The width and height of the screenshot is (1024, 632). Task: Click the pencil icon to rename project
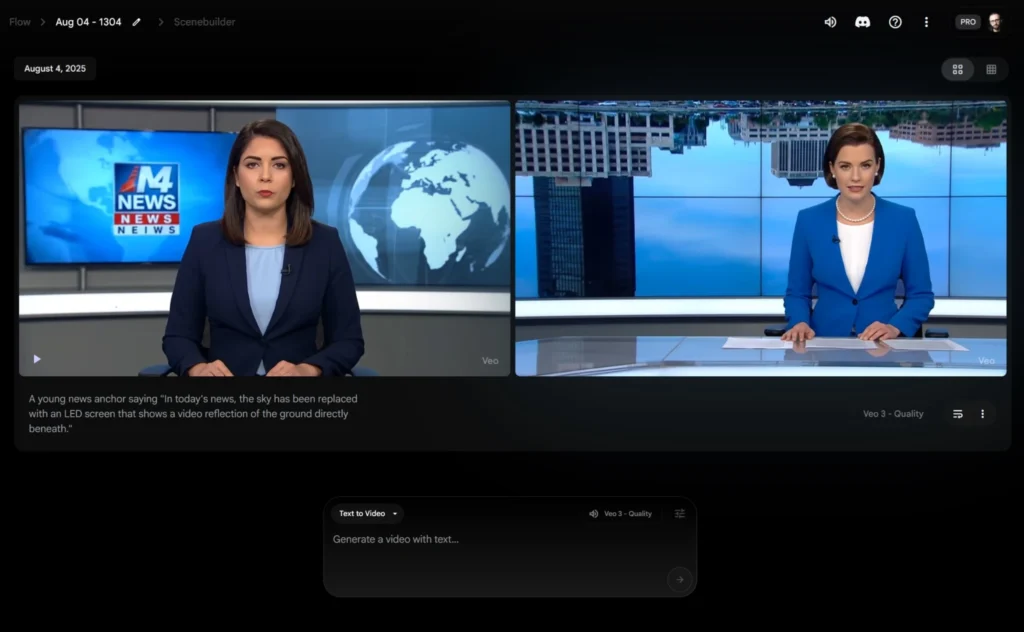tap(137, 22)
